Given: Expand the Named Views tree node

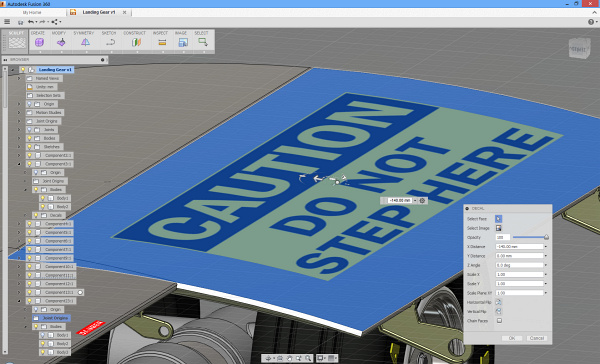Looking at the screenshot, I should pyautogui.click(x=19, y=78).
